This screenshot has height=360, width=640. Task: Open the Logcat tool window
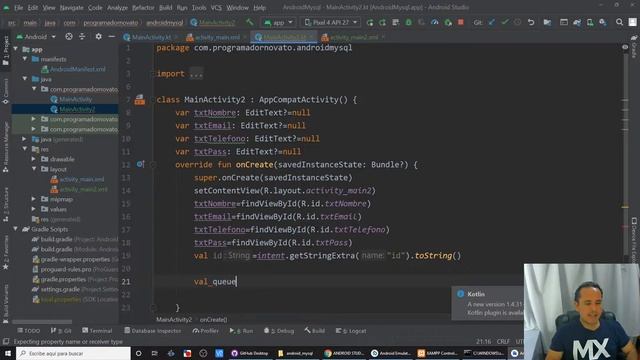tap(351, 331)
